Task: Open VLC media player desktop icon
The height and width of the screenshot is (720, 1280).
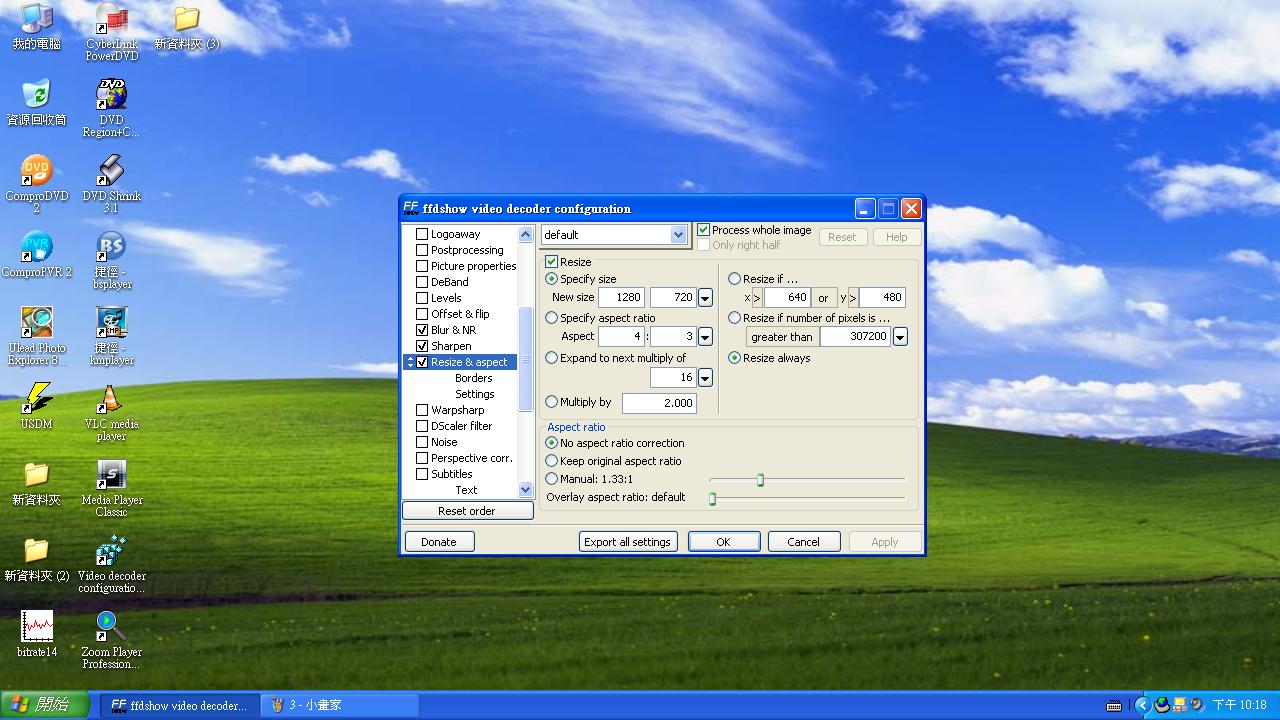Action: 110,402
